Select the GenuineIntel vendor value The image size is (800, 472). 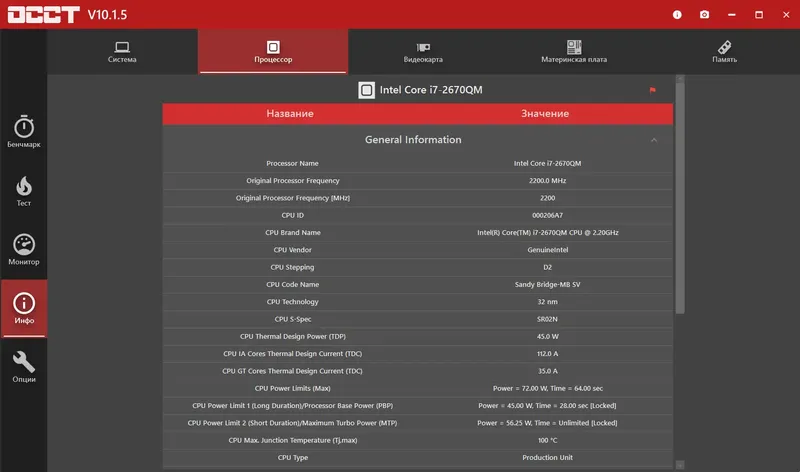547,250
